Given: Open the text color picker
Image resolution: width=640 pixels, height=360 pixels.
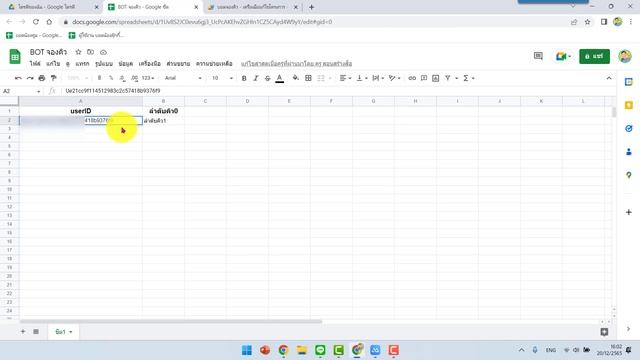Looking at the screenshot, I should click(x=280, y=78).
